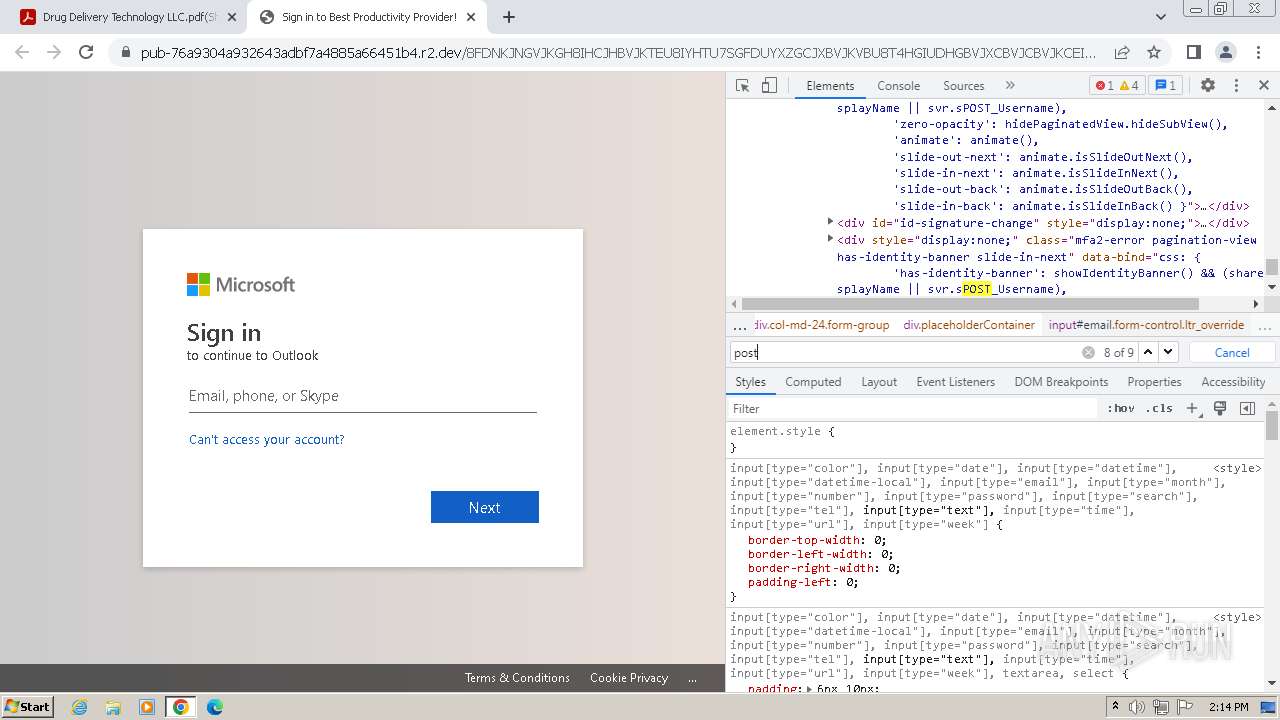This screenshot has height=720, width=1280.
Task: Cancel the Elements search
Action: 1232,352
